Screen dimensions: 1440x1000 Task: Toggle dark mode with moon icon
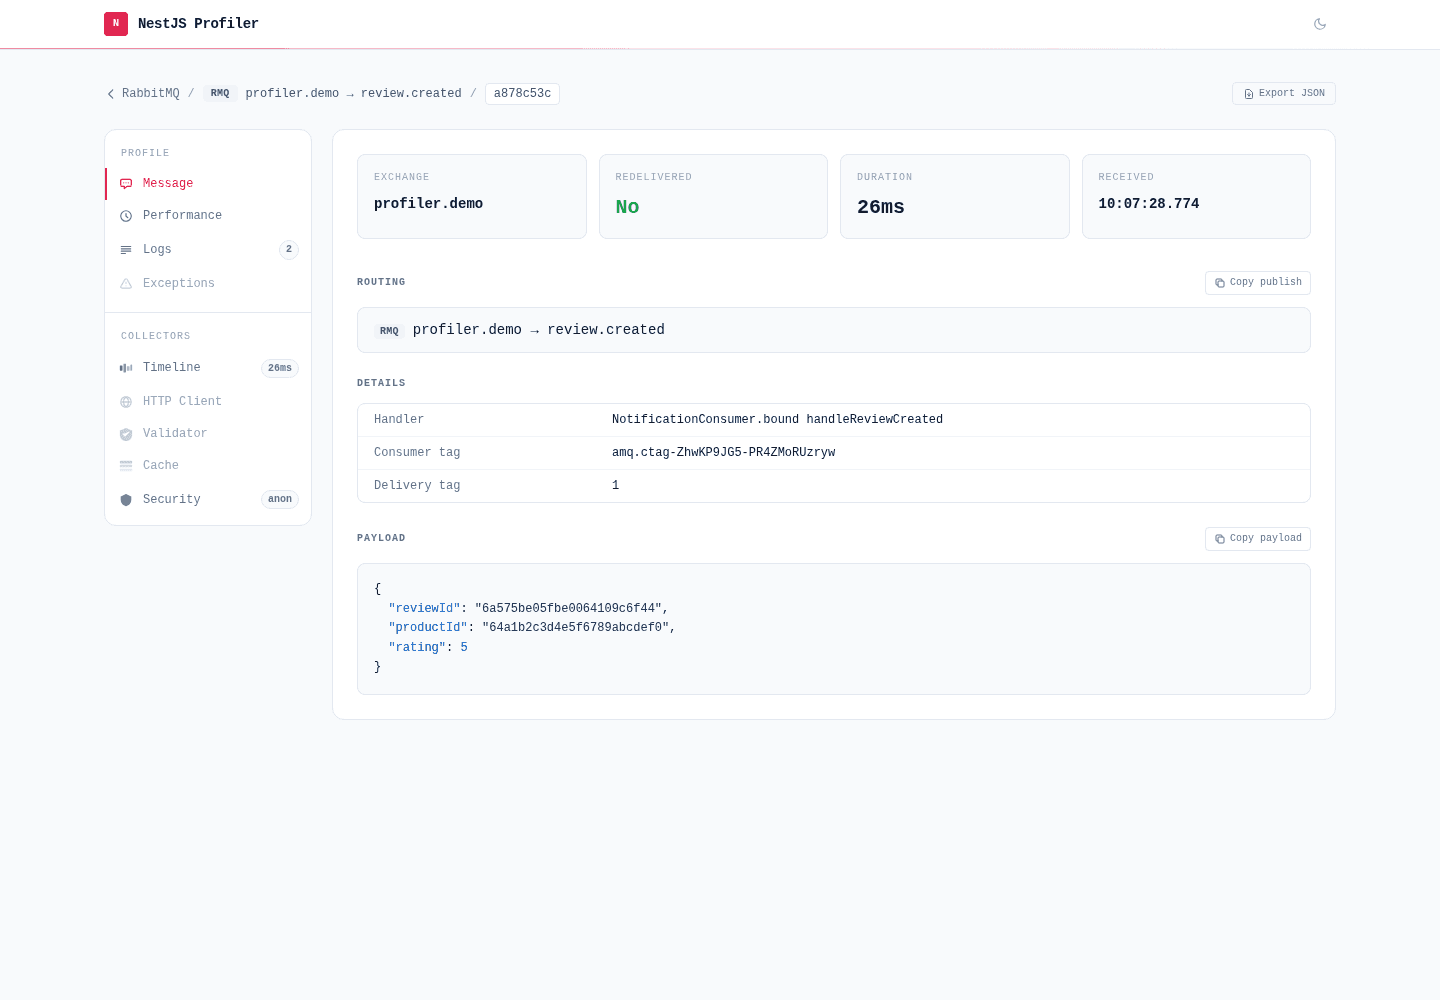(1320, 24)
